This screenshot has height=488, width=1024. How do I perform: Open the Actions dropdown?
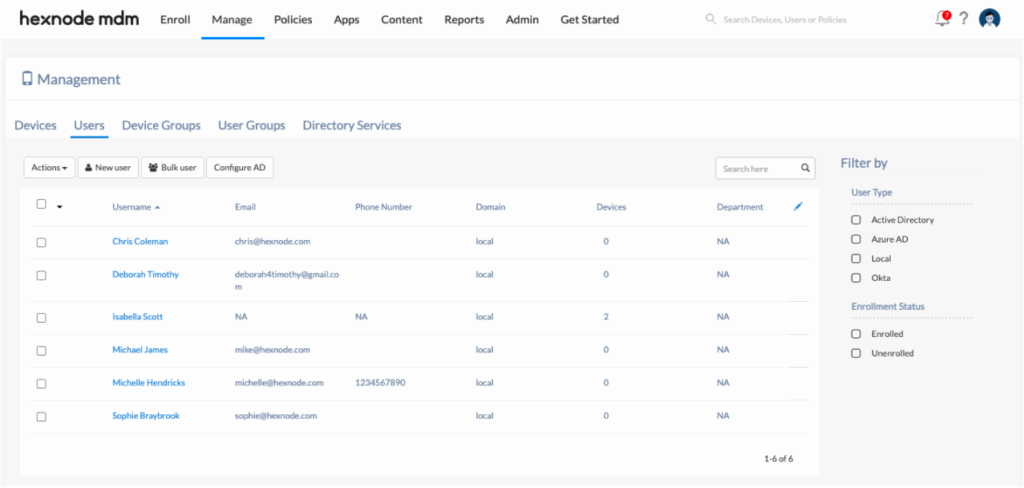(49, 168)
